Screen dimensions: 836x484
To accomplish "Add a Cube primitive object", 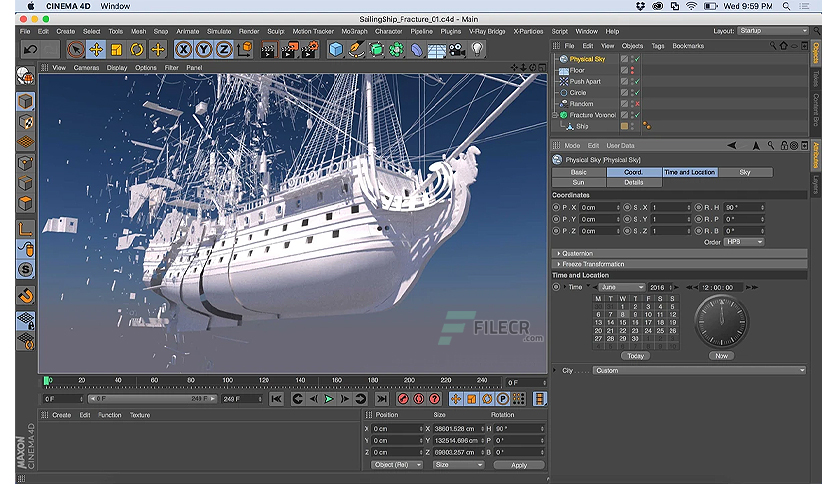I will point(336,50).
